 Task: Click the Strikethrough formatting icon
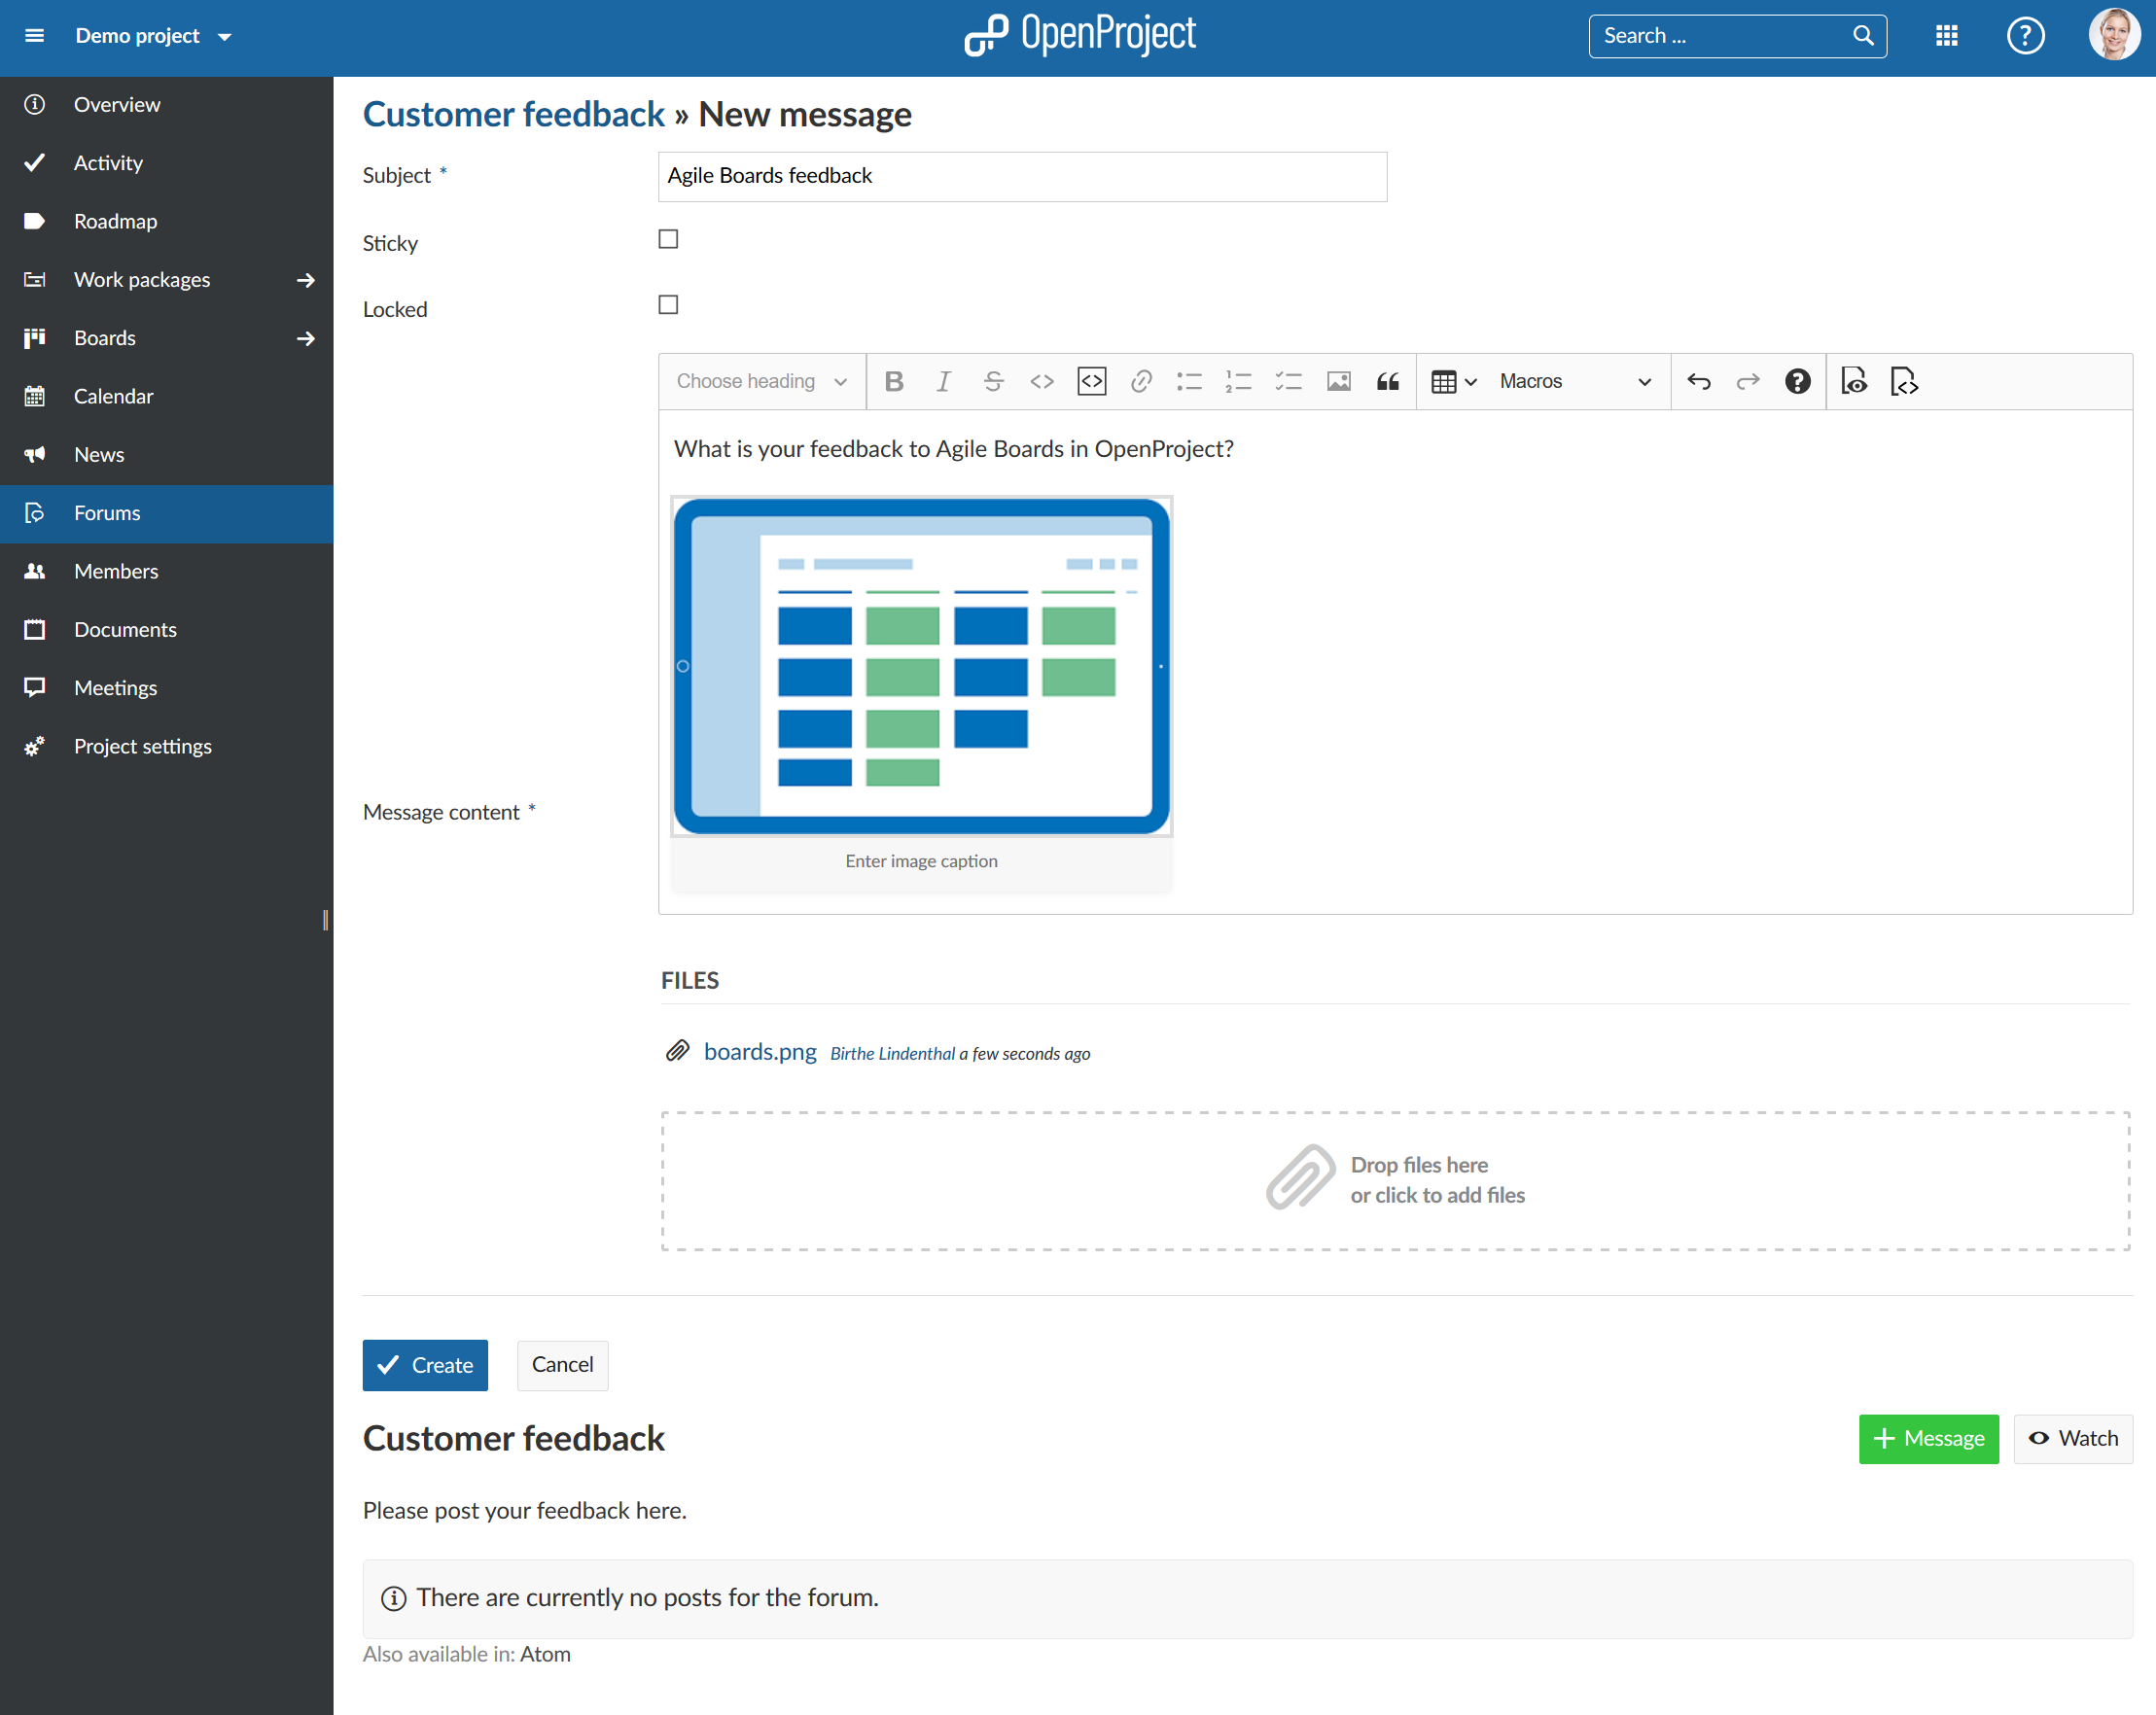992,381
